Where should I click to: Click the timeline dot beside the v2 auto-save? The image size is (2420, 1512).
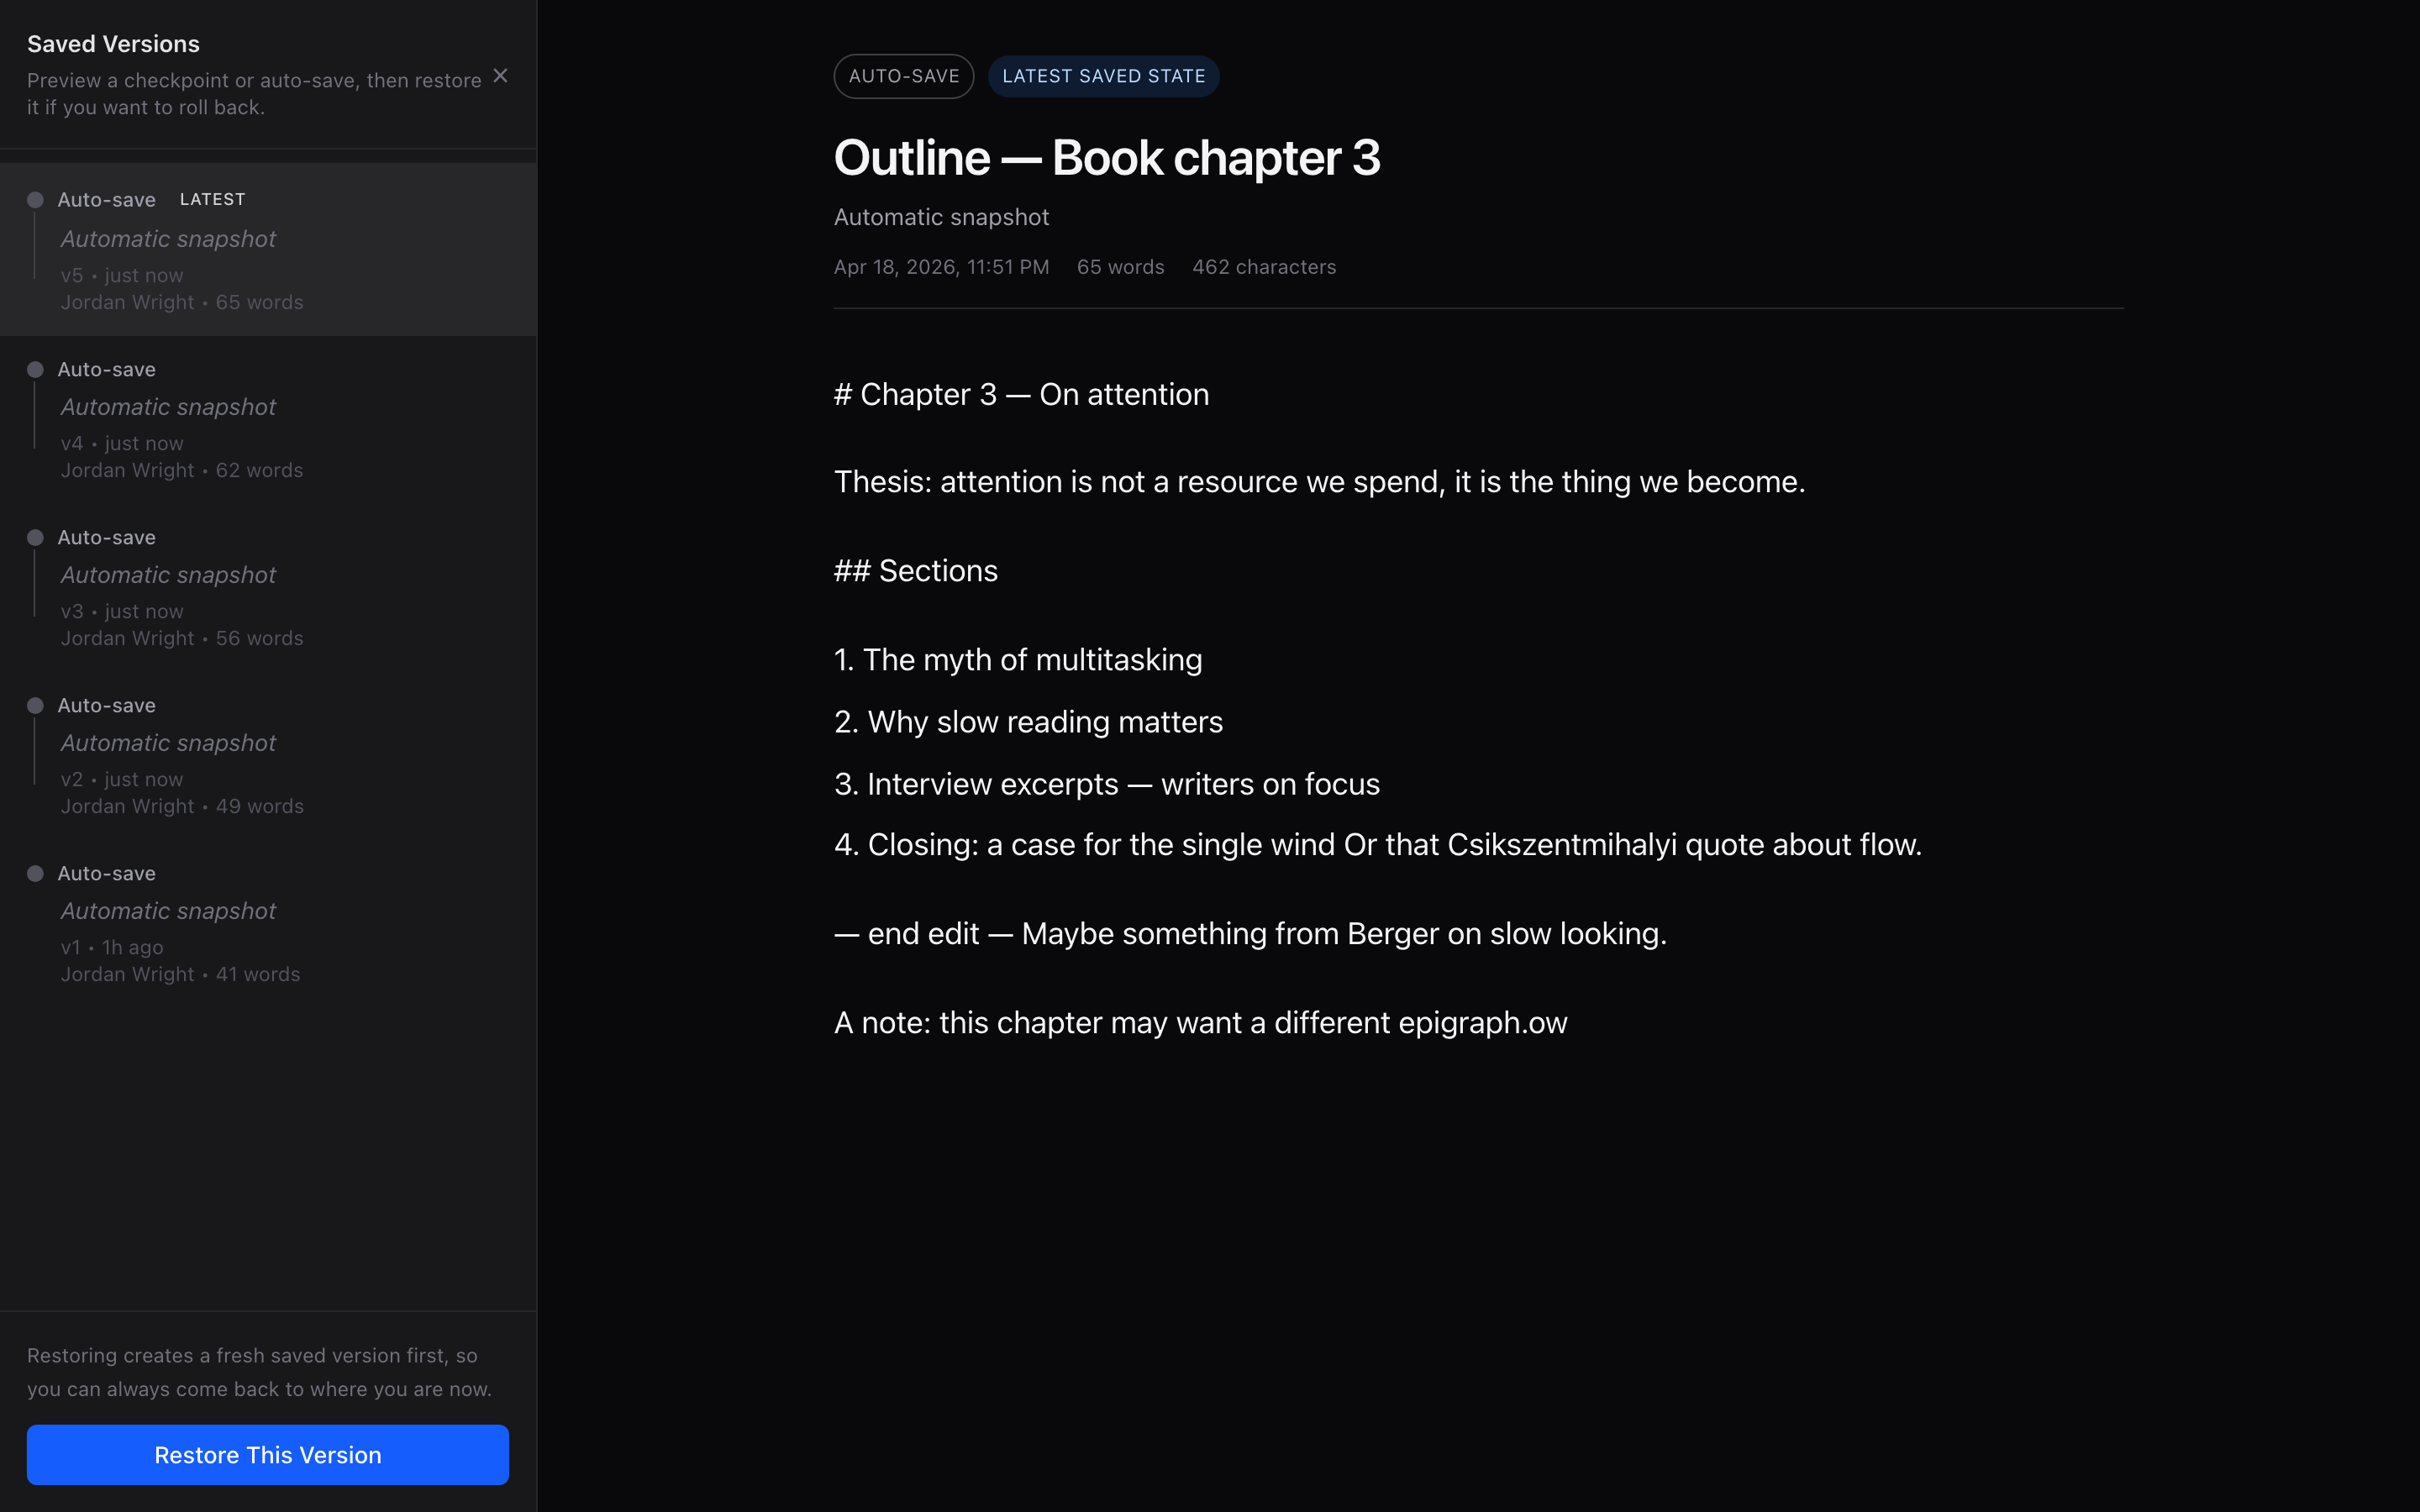[35, 706]
